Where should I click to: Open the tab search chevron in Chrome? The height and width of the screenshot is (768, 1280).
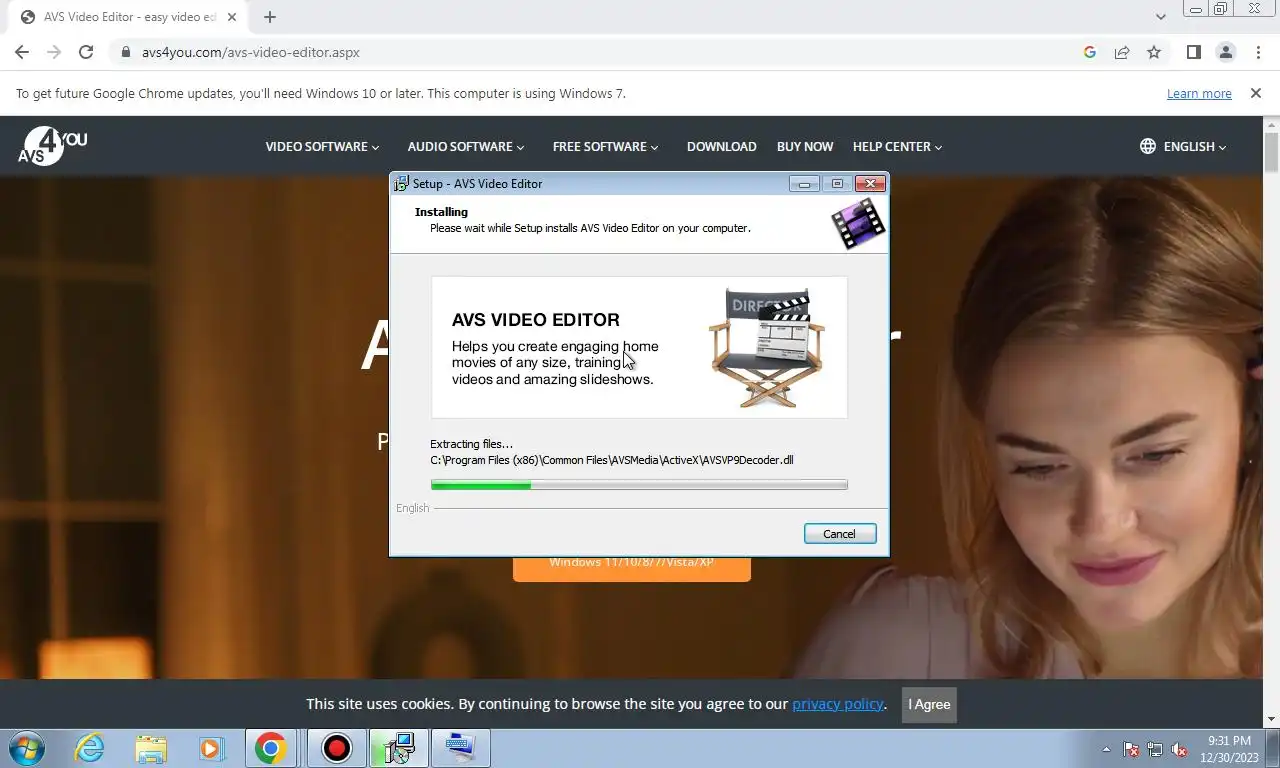coord(1160,17)
